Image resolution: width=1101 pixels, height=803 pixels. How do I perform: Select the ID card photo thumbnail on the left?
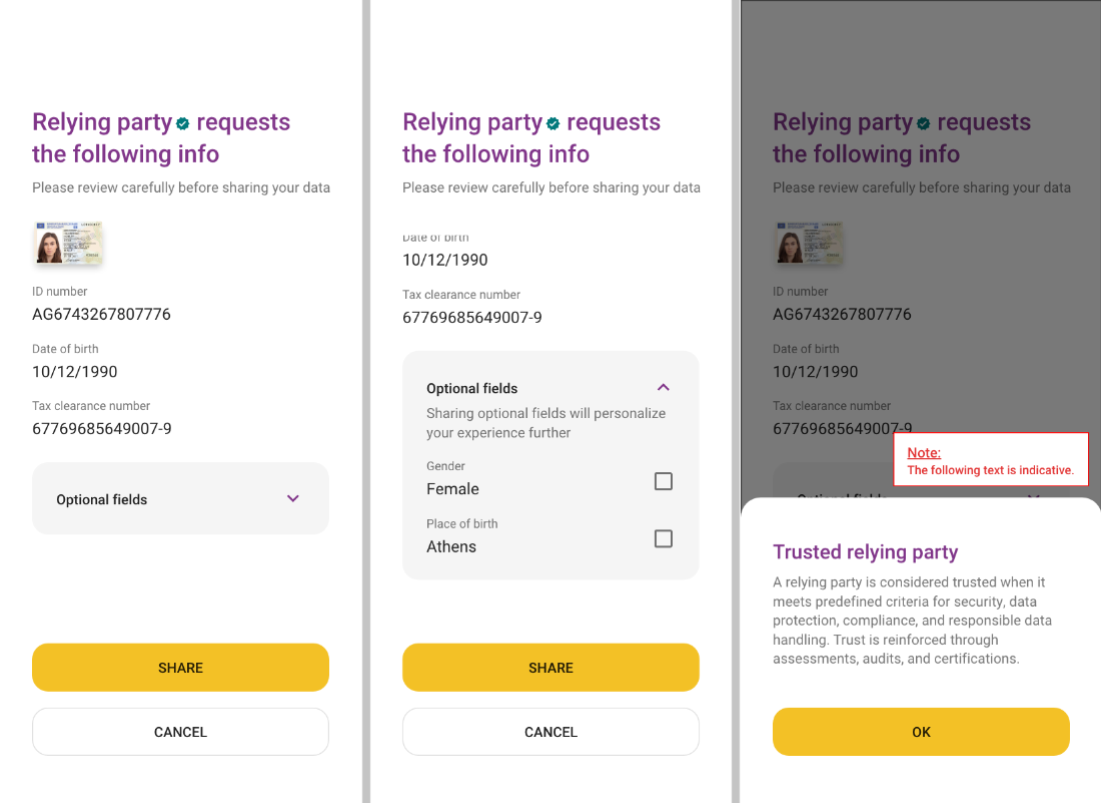pyautogui.click(x=67, y=243)
